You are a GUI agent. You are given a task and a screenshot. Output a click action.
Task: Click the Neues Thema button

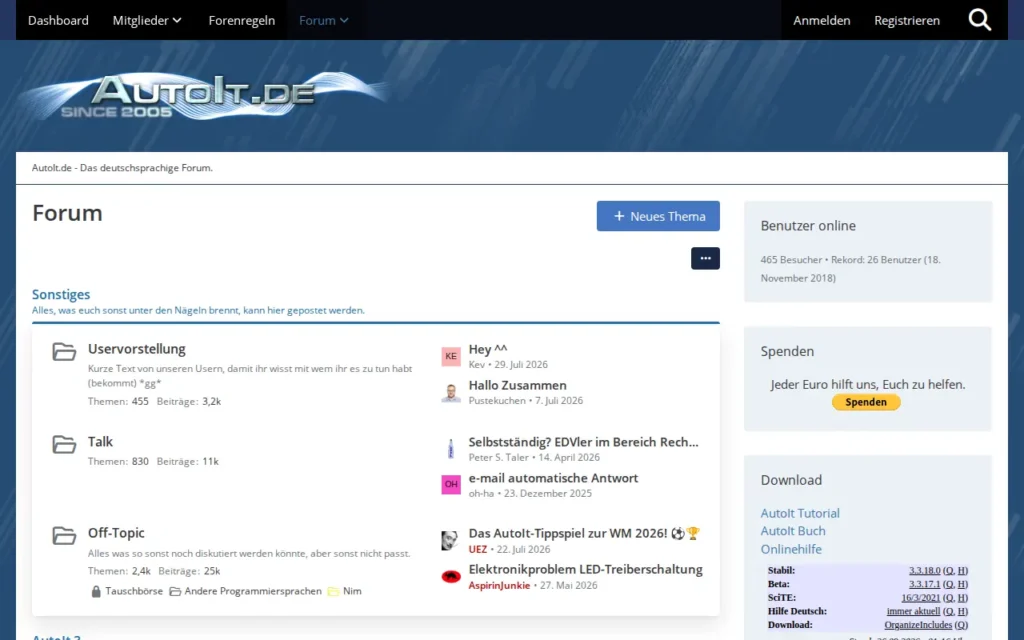[658, 216]
